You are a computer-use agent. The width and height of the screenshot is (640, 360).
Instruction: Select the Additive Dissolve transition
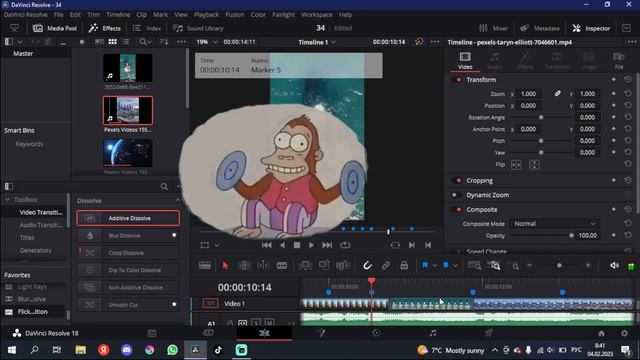point(128,218)
